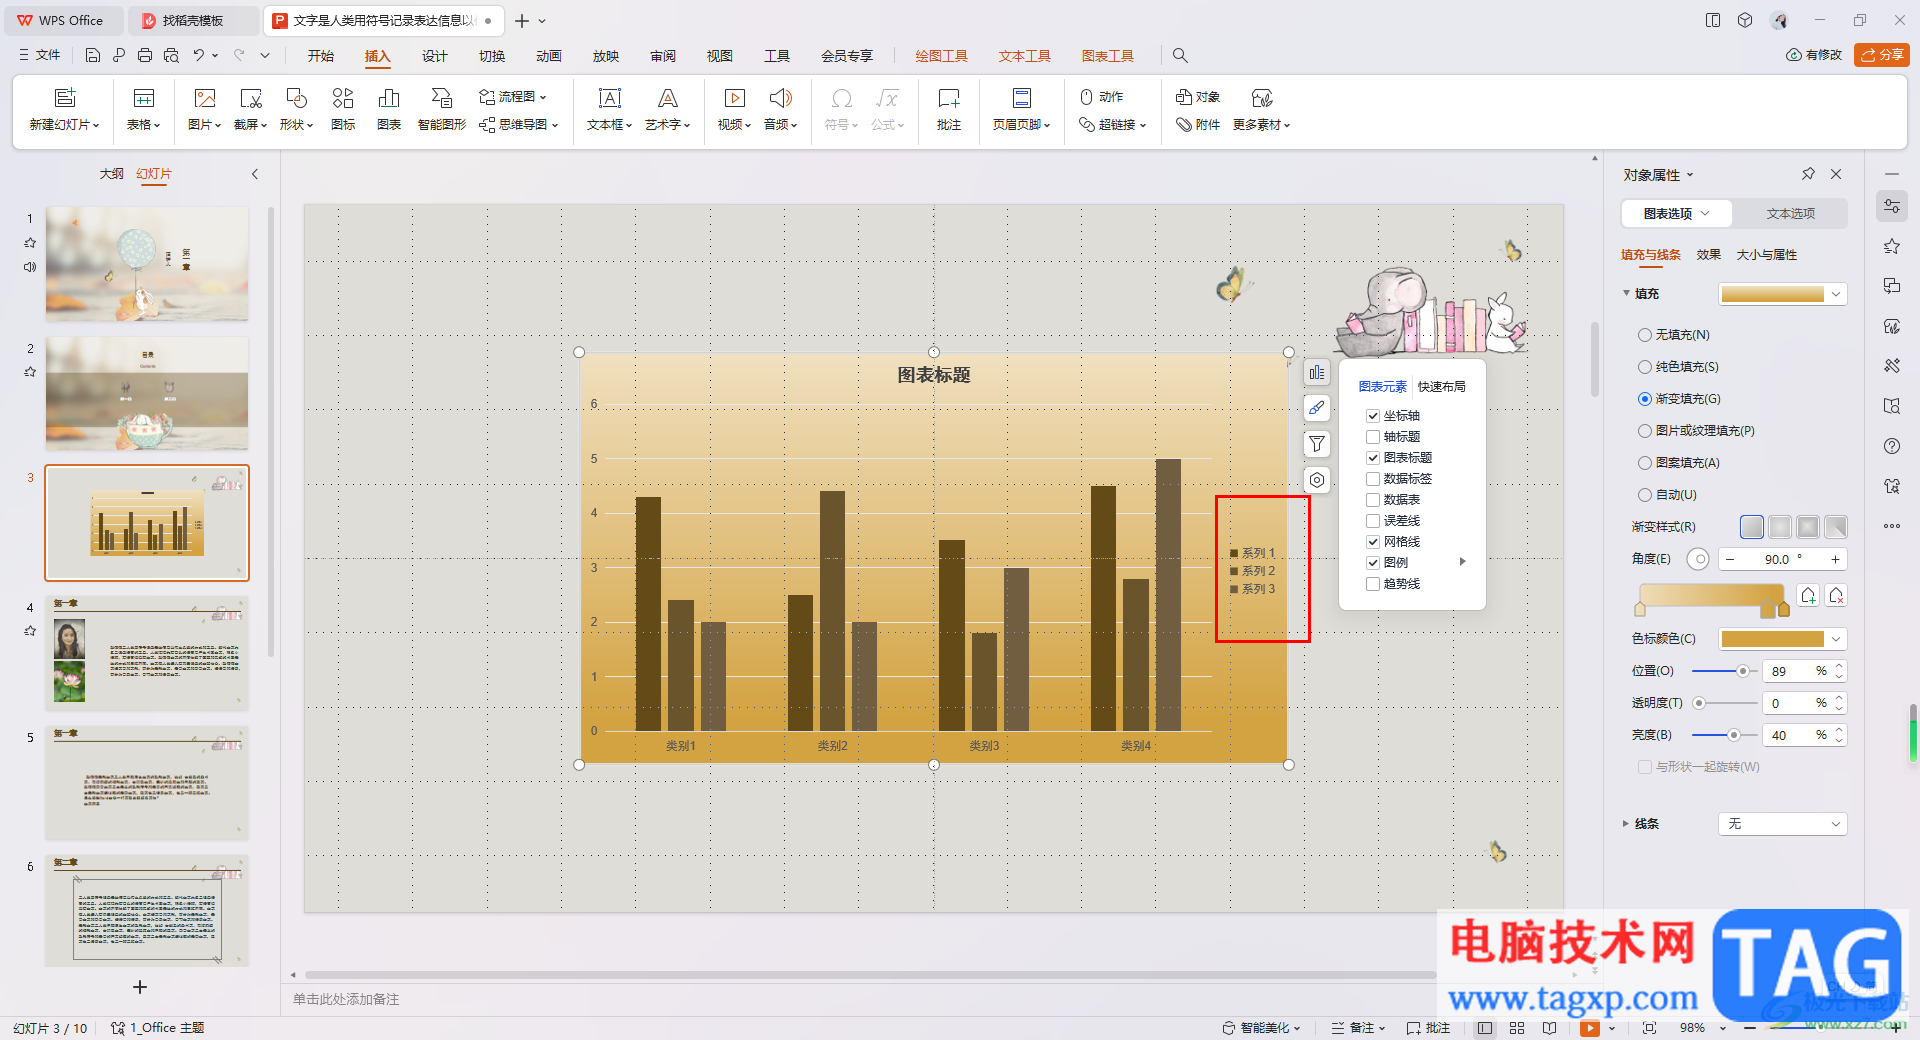Switch to the 开始 ribbon tab

(x=321, y=56)
